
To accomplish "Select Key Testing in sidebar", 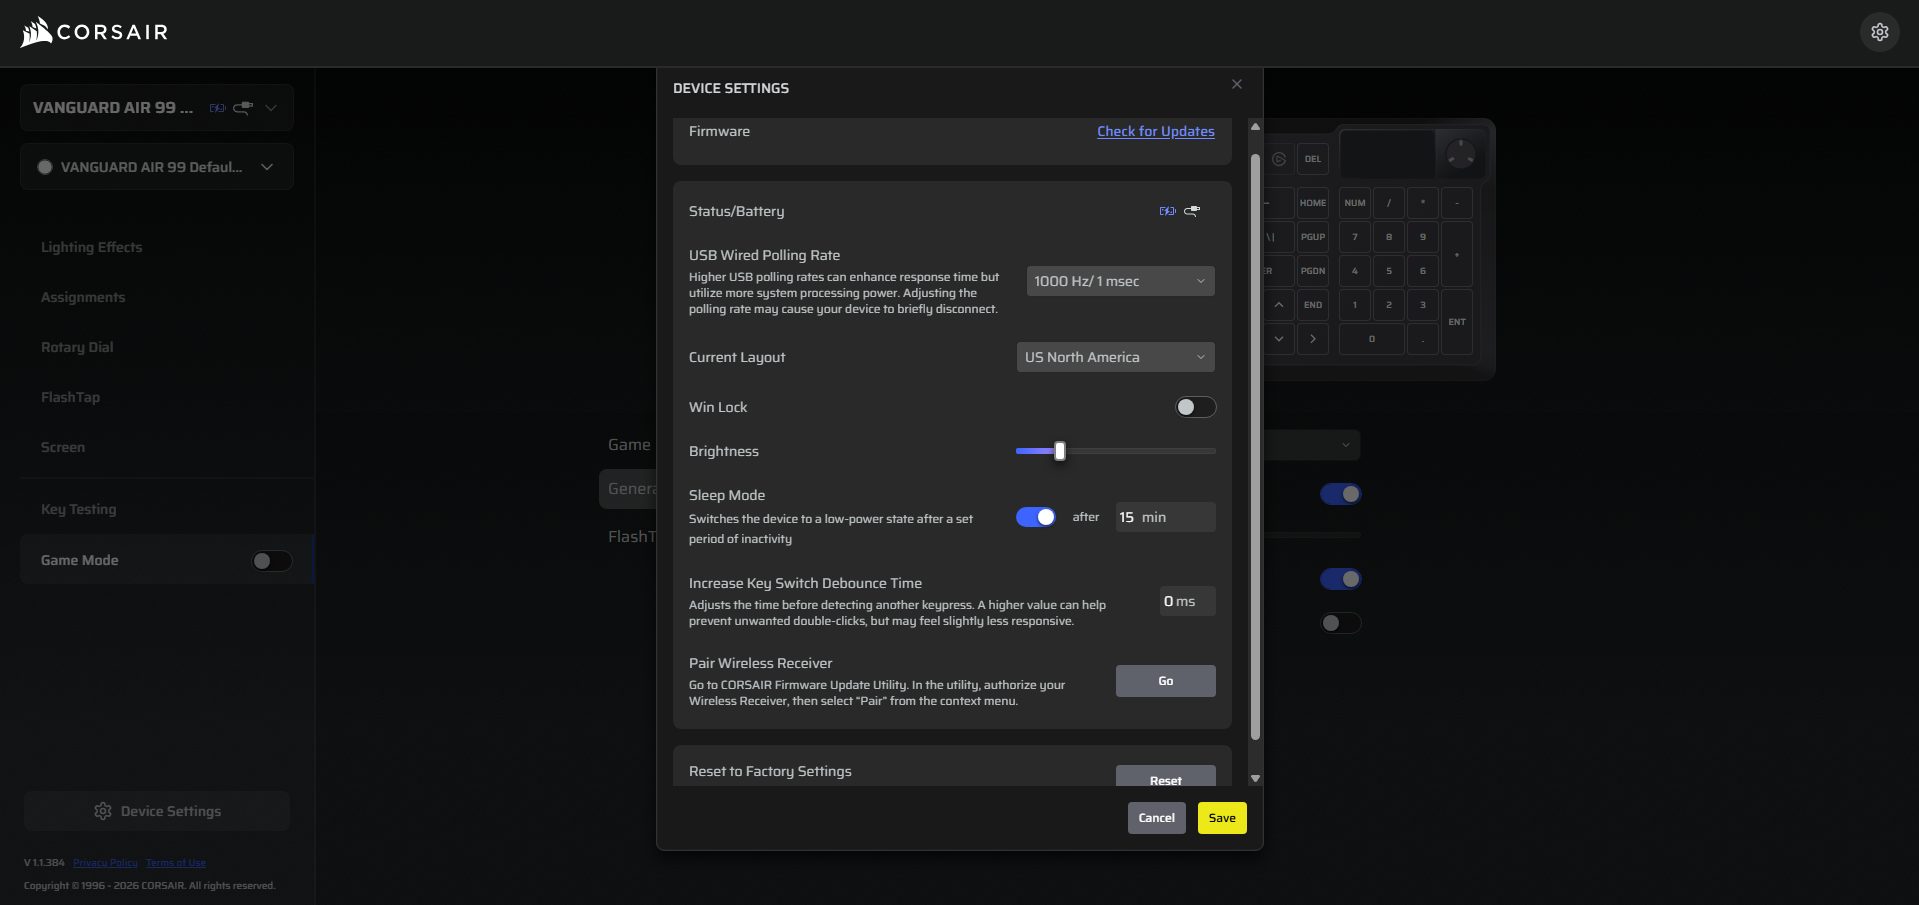I will point(78,509).
